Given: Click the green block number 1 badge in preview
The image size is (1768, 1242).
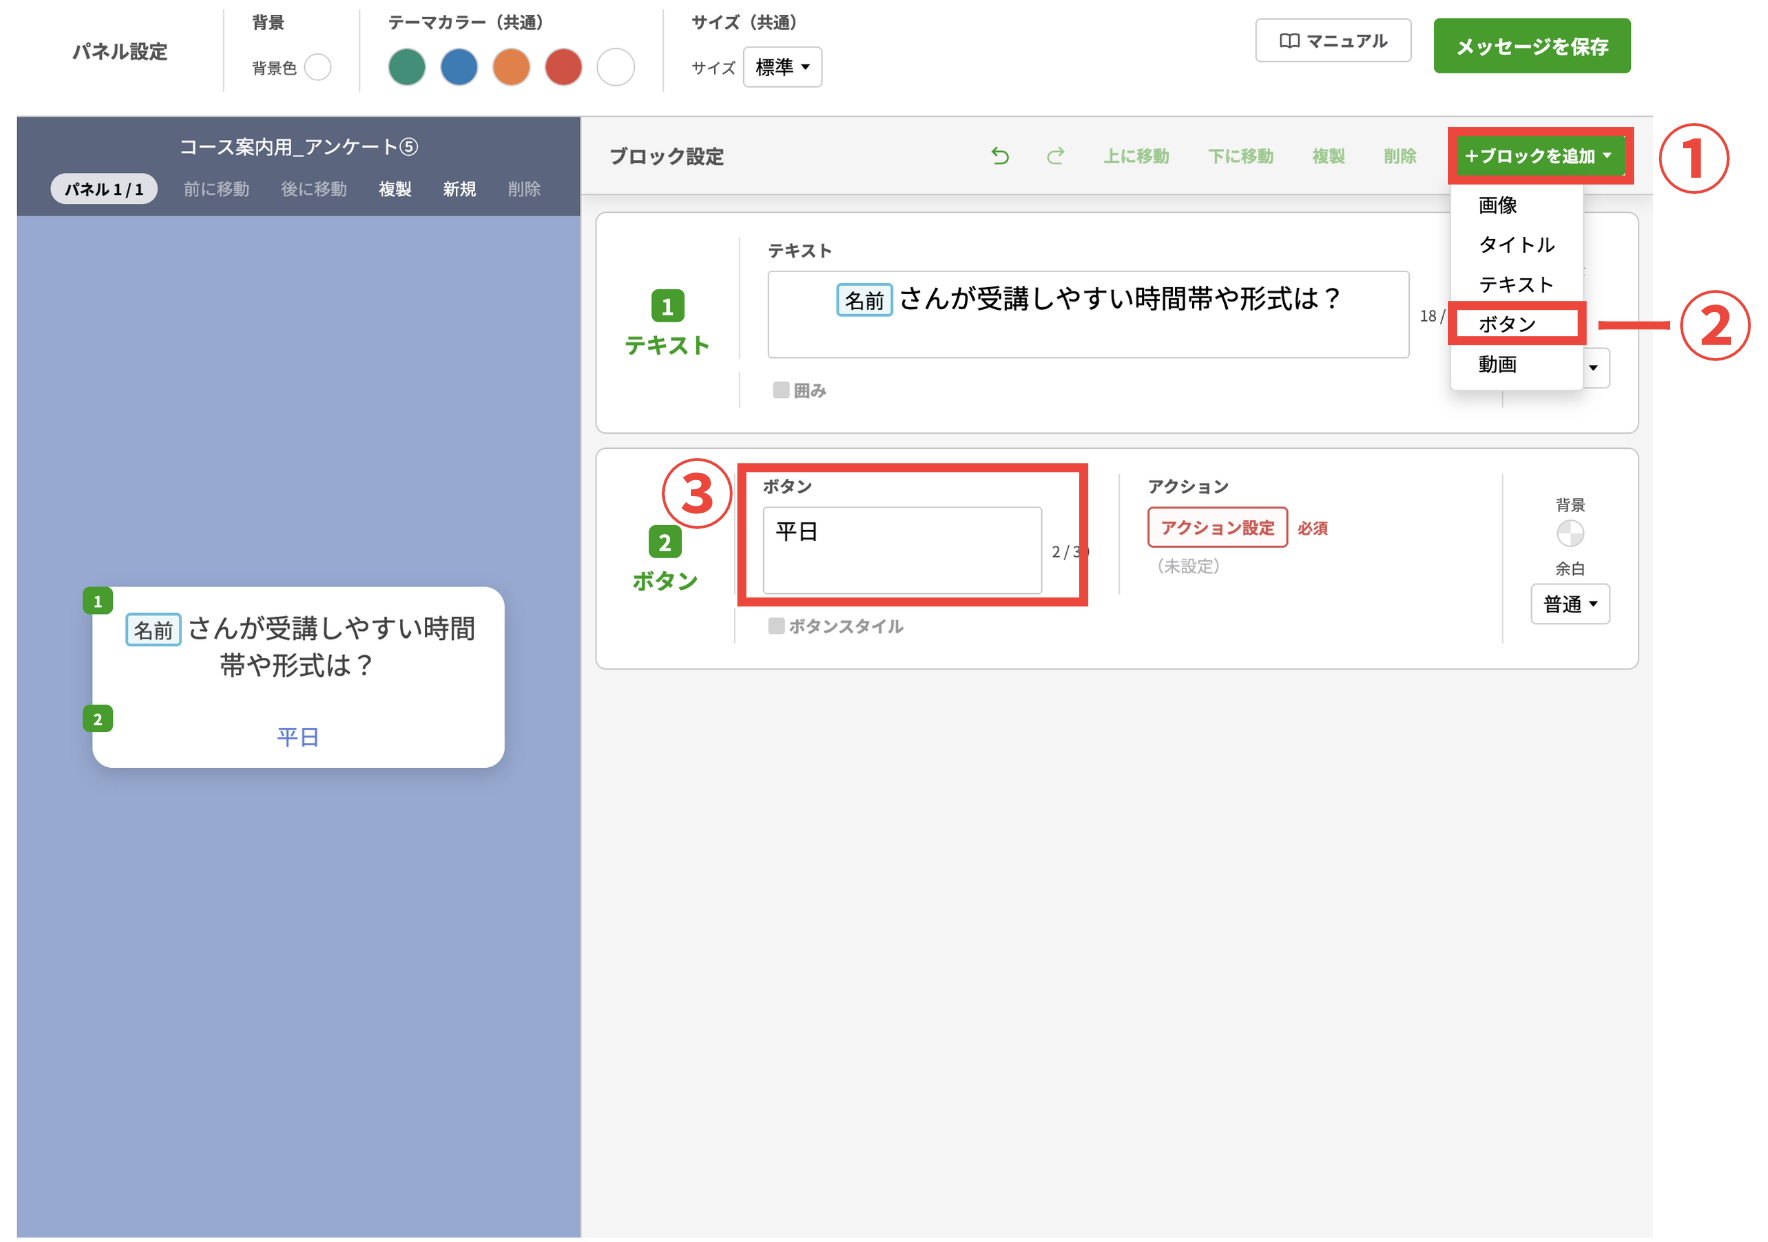Looking at the screenshot, I should (x=97, y=601).
